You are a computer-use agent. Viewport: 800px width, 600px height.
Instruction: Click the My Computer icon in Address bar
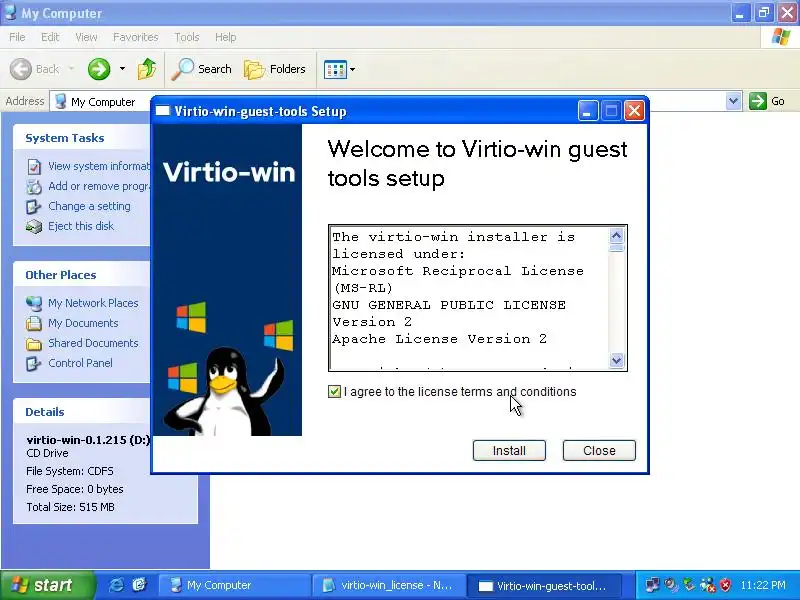(61, 101)
